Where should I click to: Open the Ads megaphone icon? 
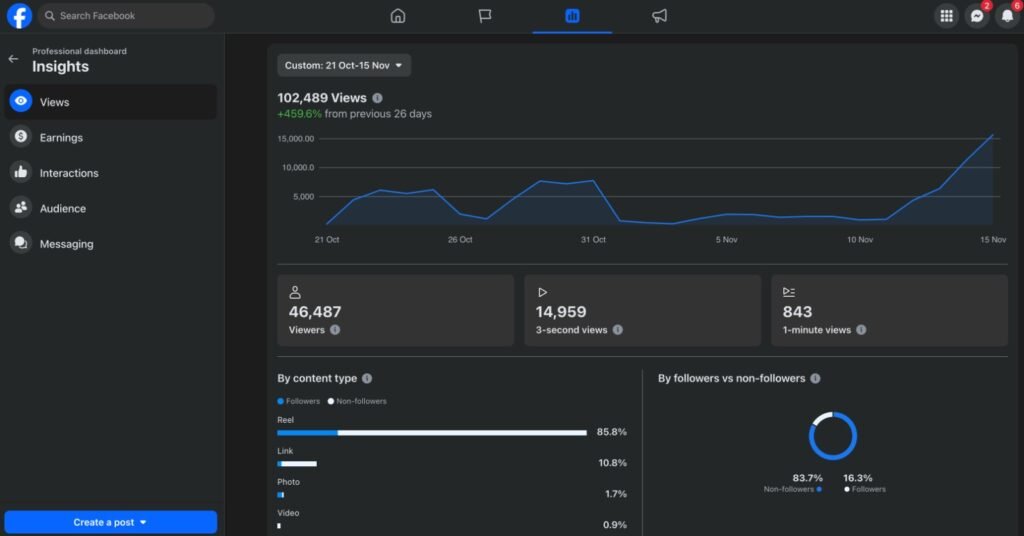659,16
